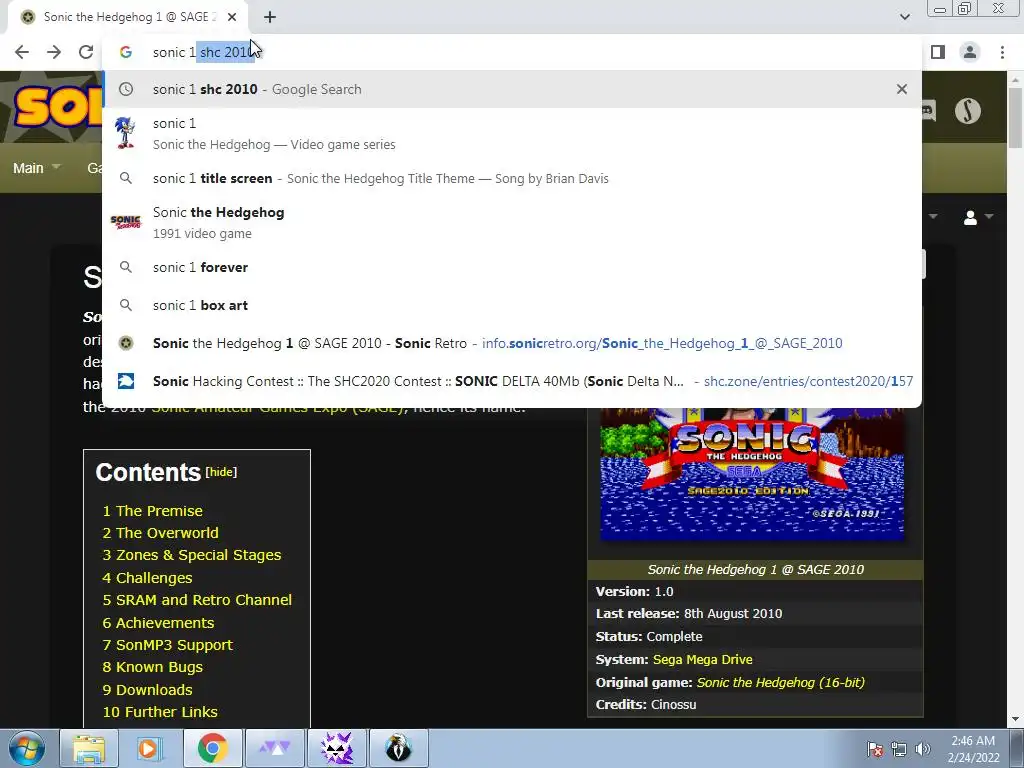Open the purple spiky creature taskbar app
Viewport: 1024px width, 768px height.
[337, 748]
